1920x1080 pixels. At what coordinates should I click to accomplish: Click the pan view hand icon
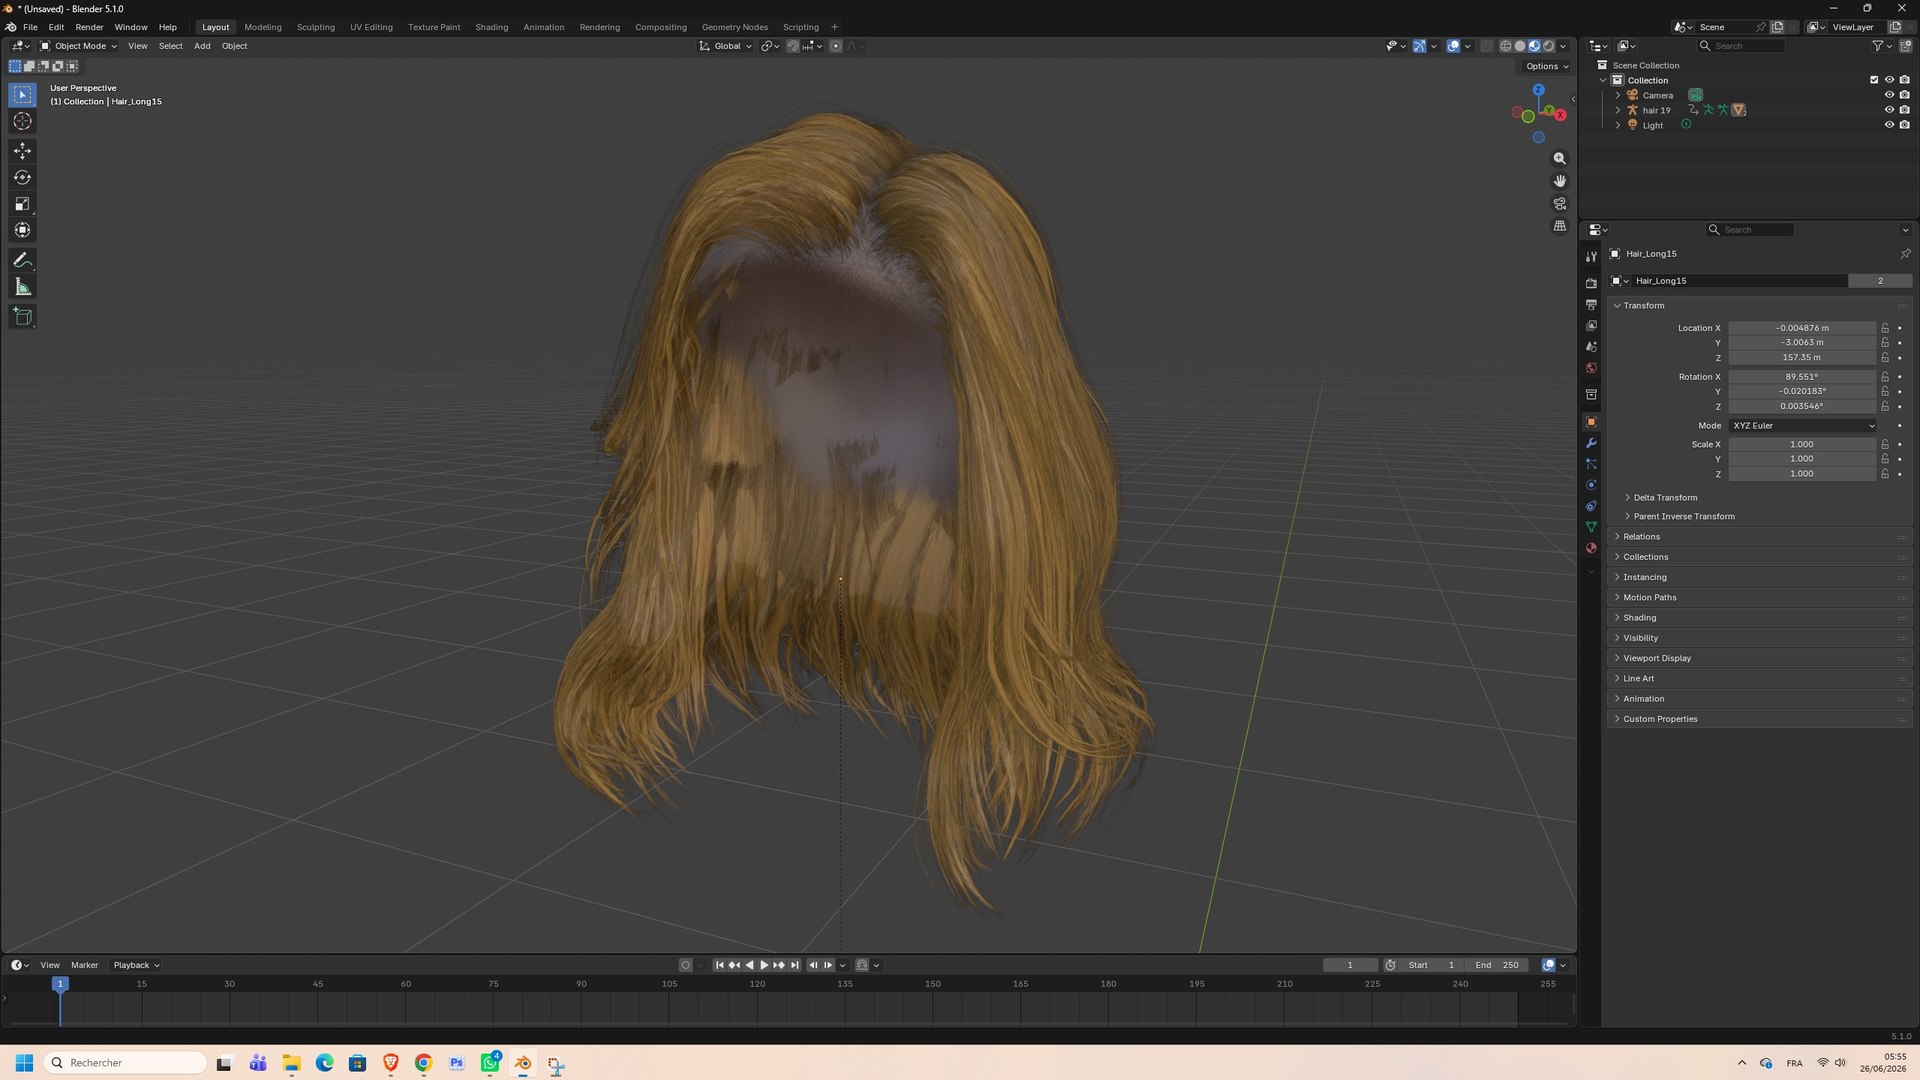point(1559,181)
